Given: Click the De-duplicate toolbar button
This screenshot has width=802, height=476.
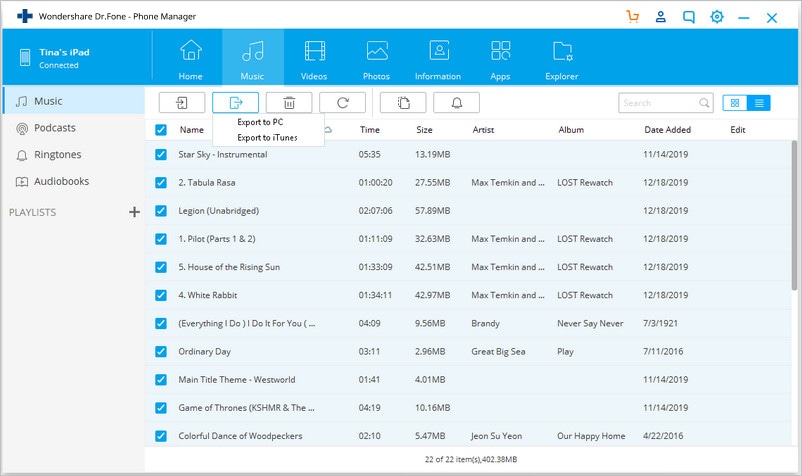Looking at the screenshot, I should coord(403,103).
